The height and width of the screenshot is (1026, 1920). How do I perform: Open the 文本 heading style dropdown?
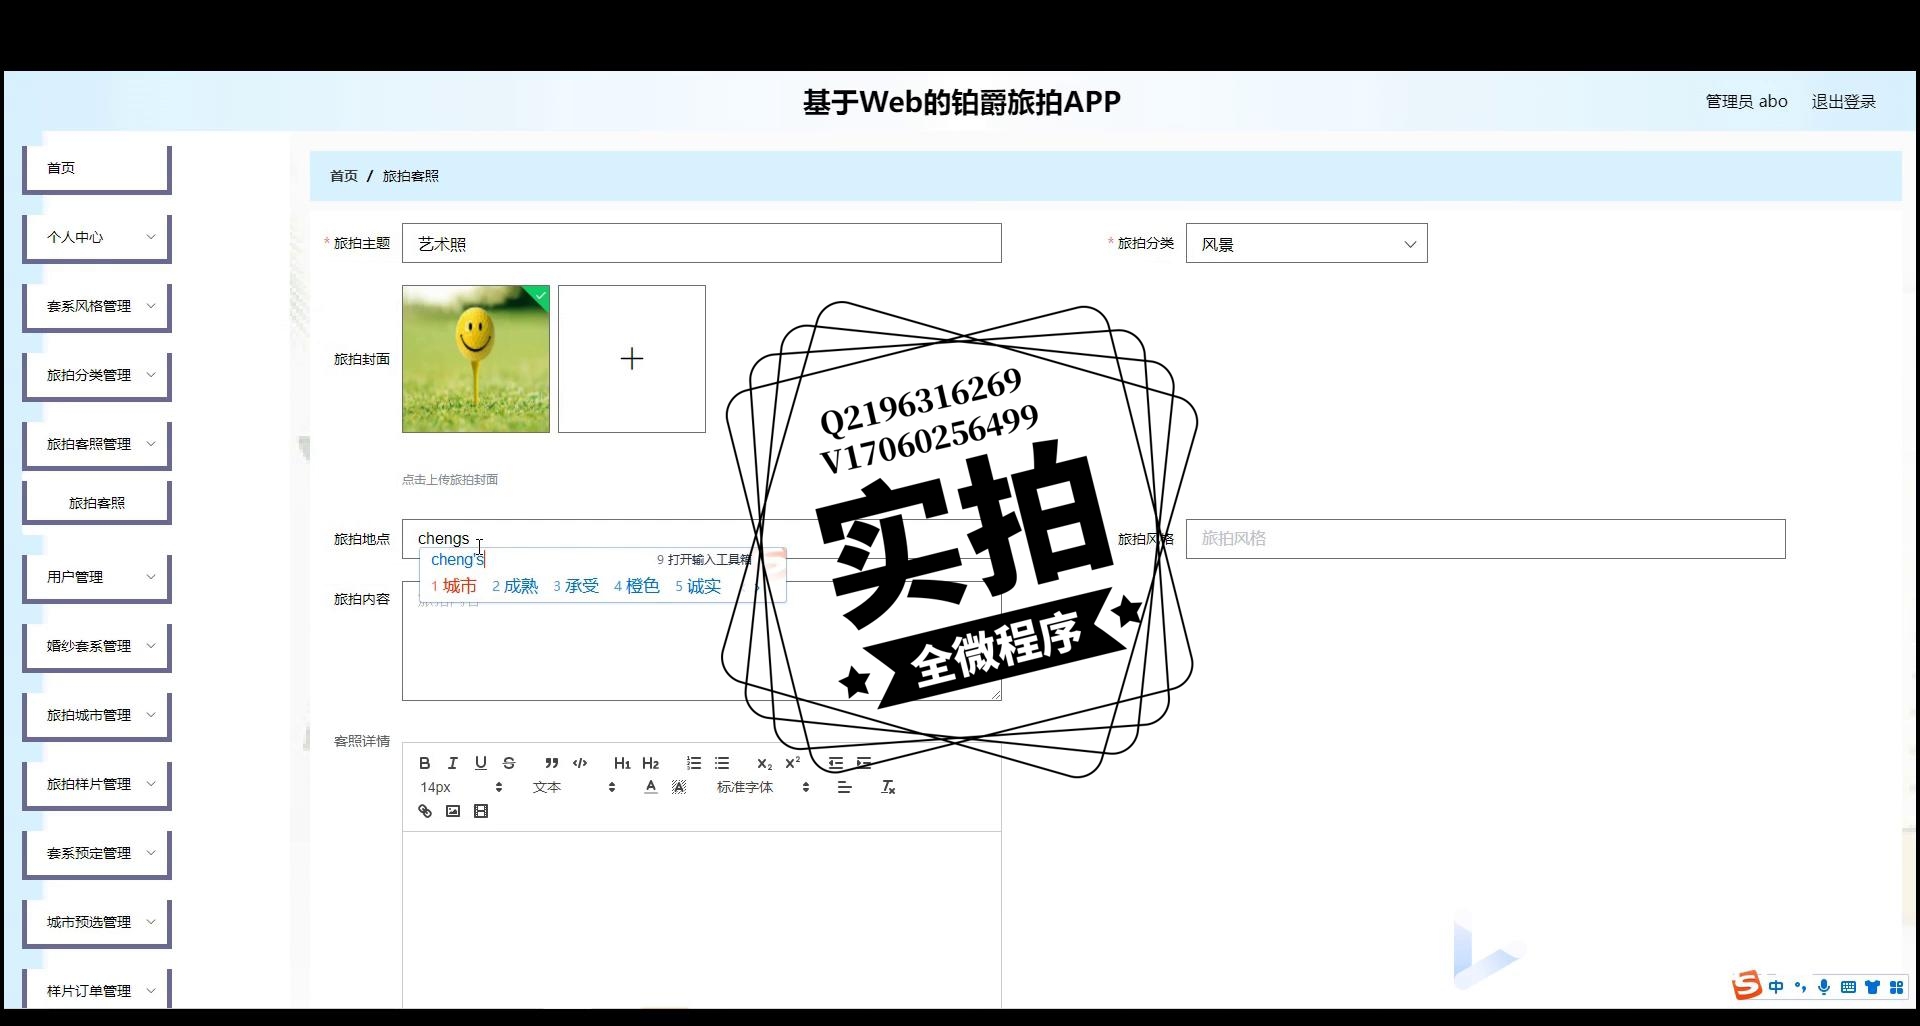coord(573,787)
